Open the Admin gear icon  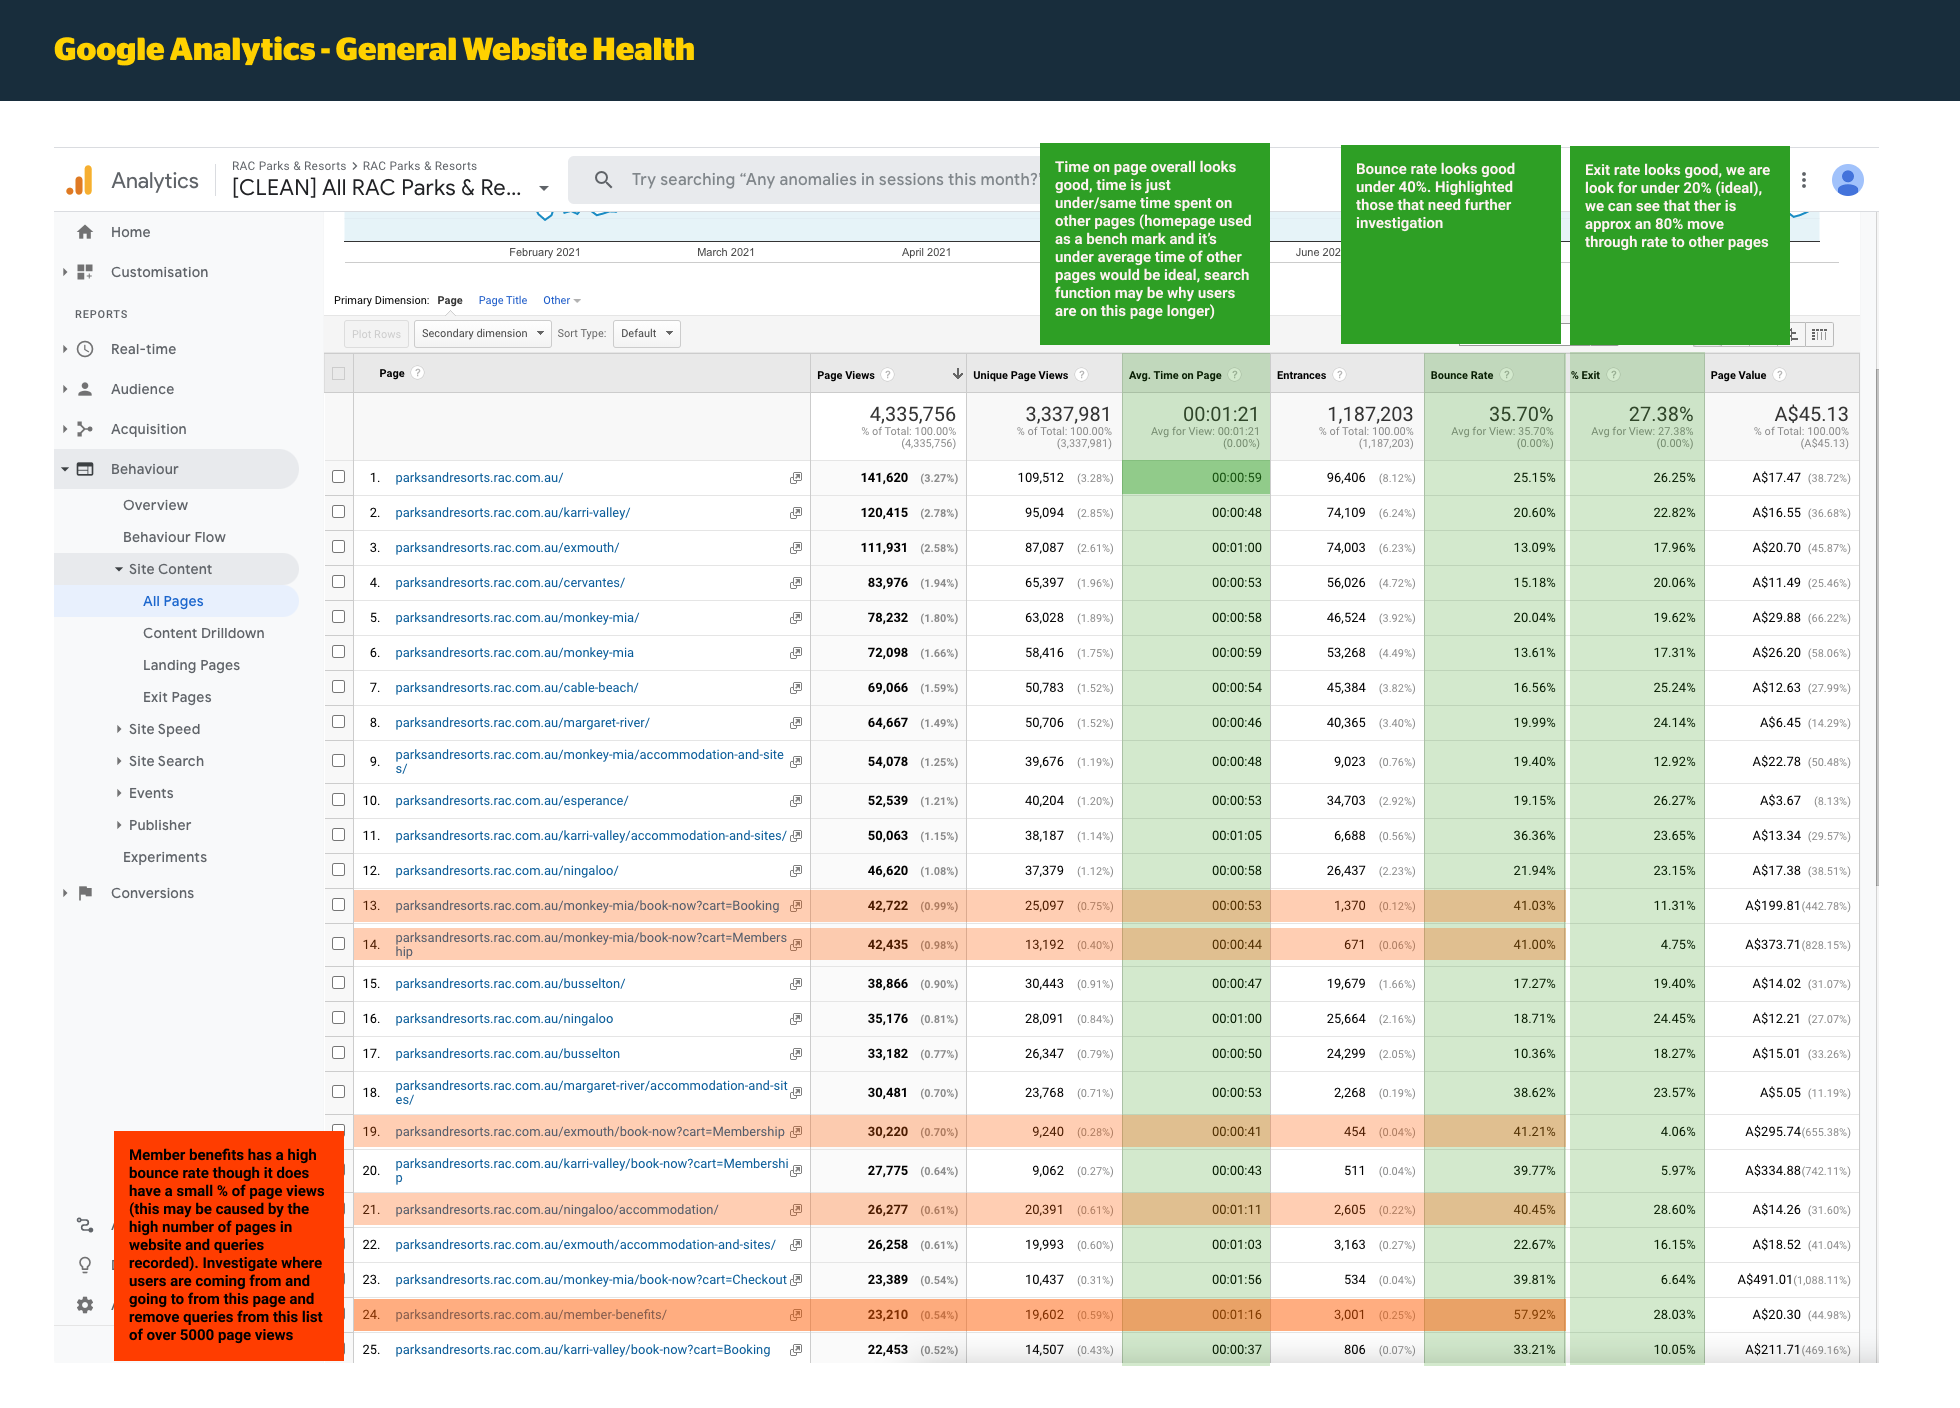(x=85, y=1305)
